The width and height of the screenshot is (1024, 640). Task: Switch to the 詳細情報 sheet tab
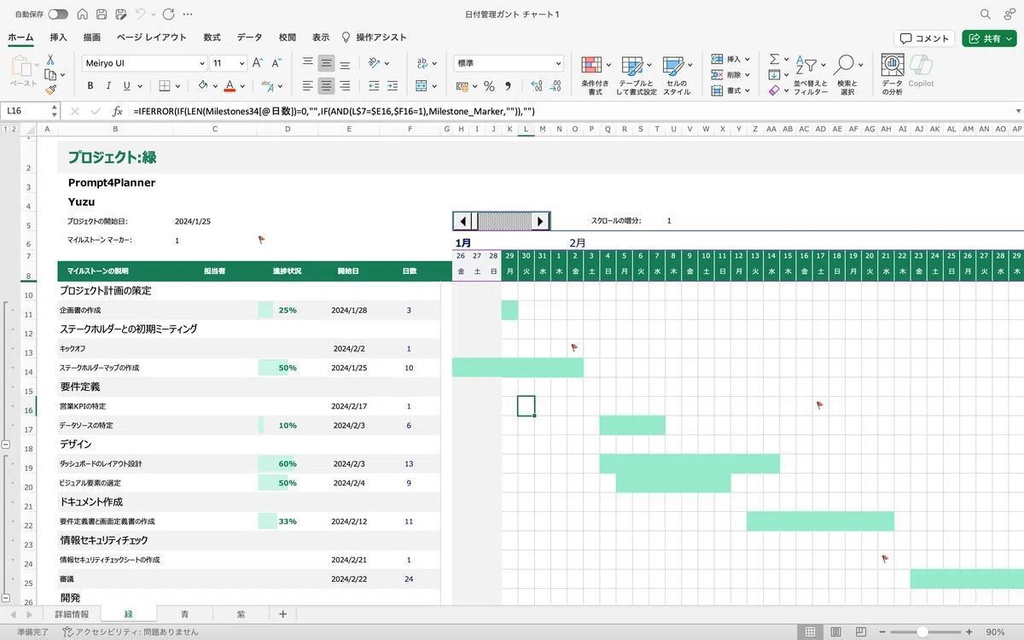(71, 614)
